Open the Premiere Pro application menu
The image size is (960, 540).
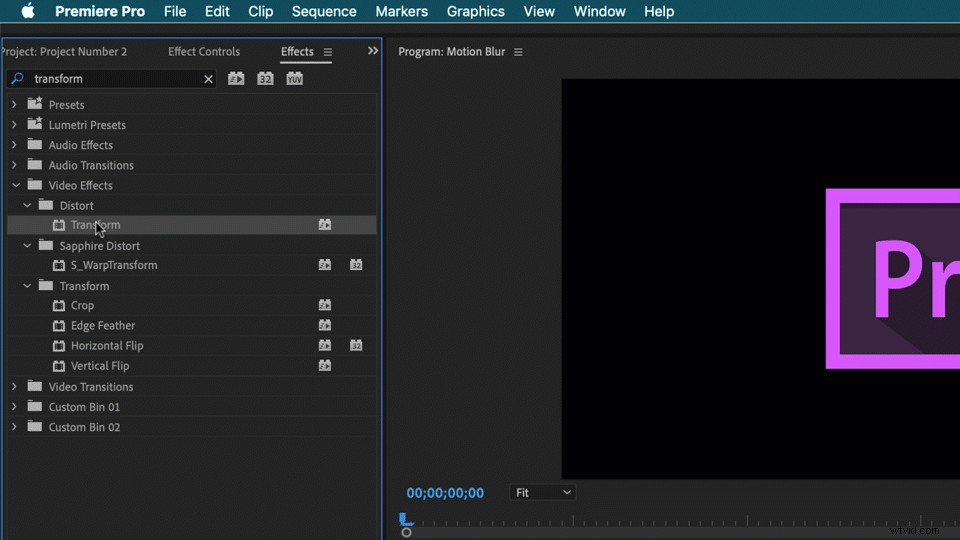pyautogui.click(x=100, y=11)
